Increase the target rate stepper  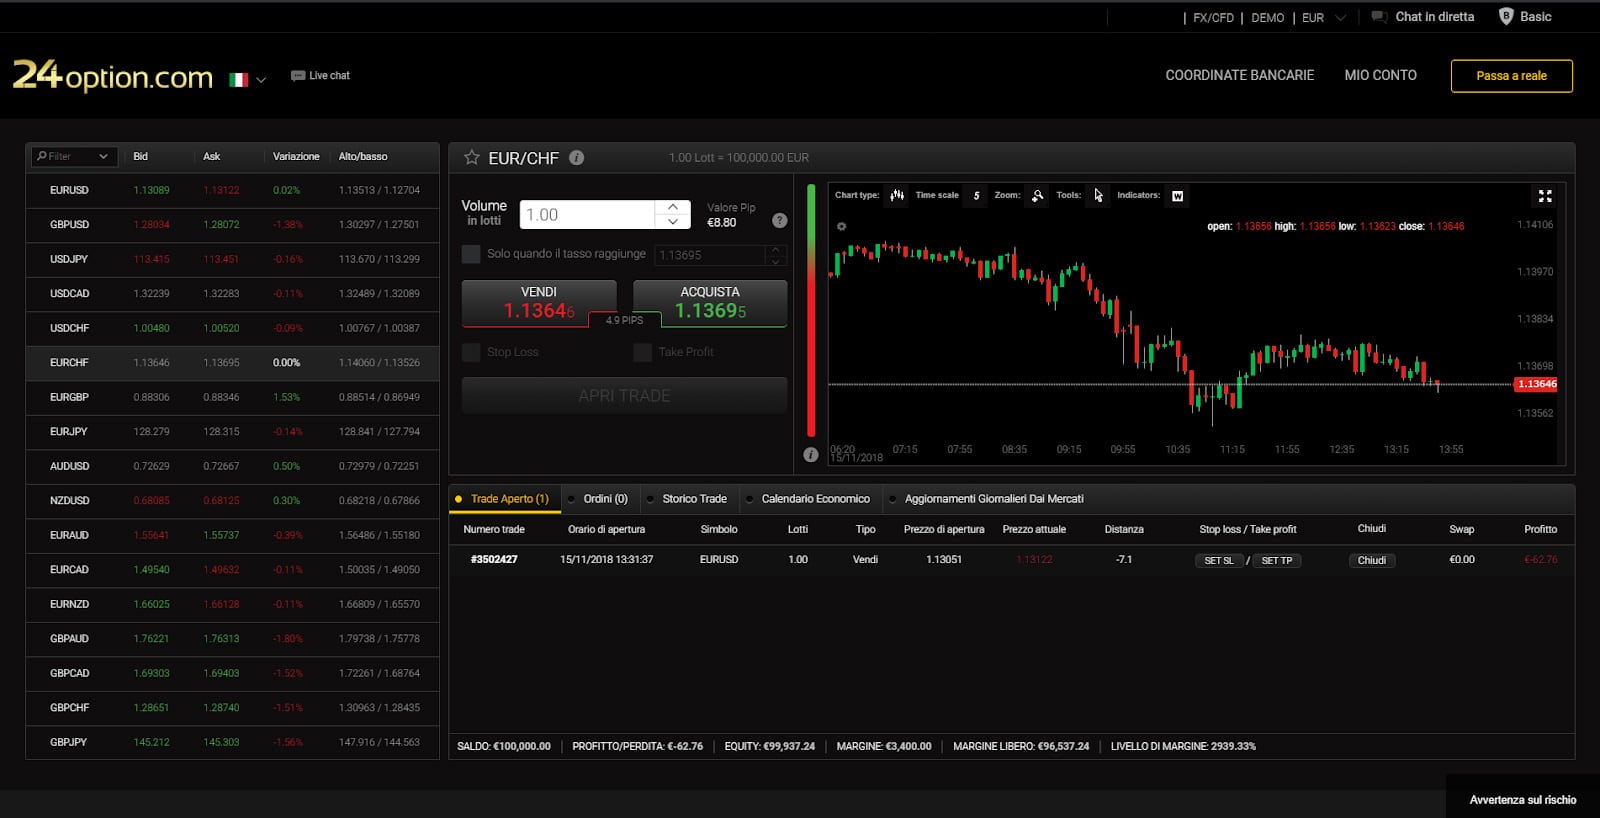coord(775,249)
